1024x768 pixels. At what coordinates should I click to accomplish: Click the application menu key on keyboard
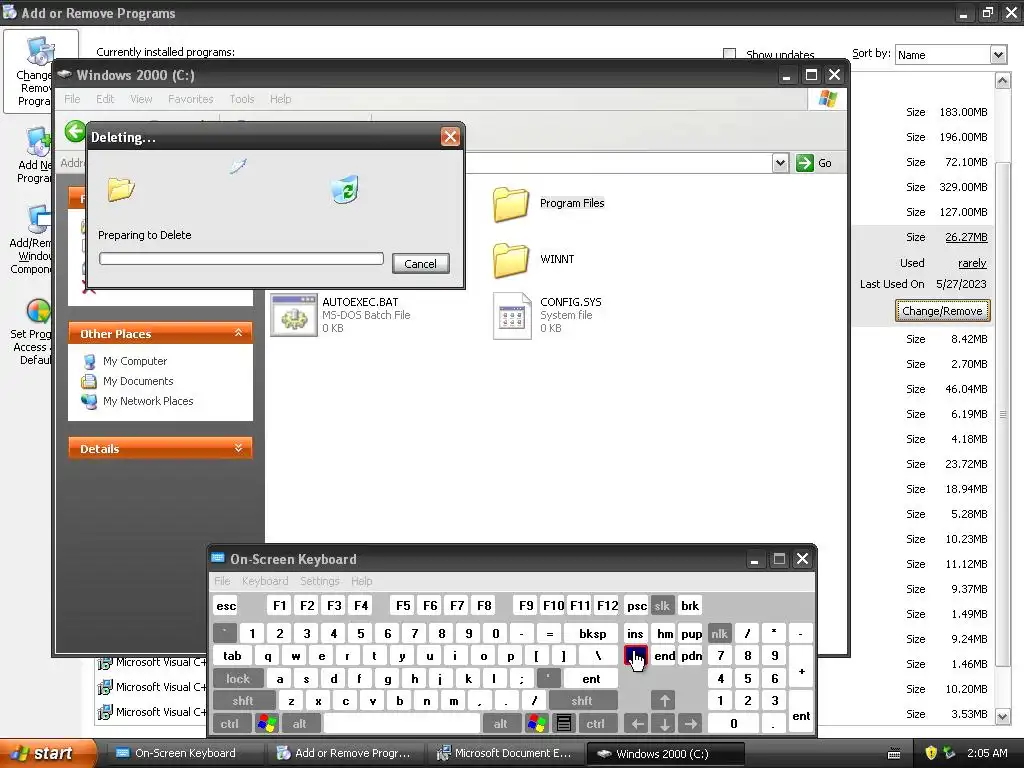[x=564, y=724]
